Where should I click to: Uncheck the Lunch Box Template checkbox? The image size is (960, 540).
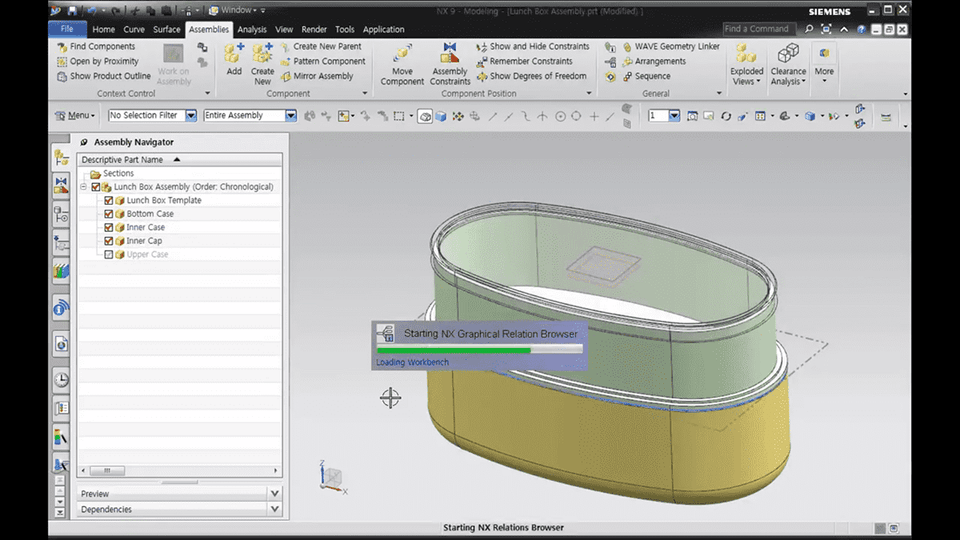point(108,200)
